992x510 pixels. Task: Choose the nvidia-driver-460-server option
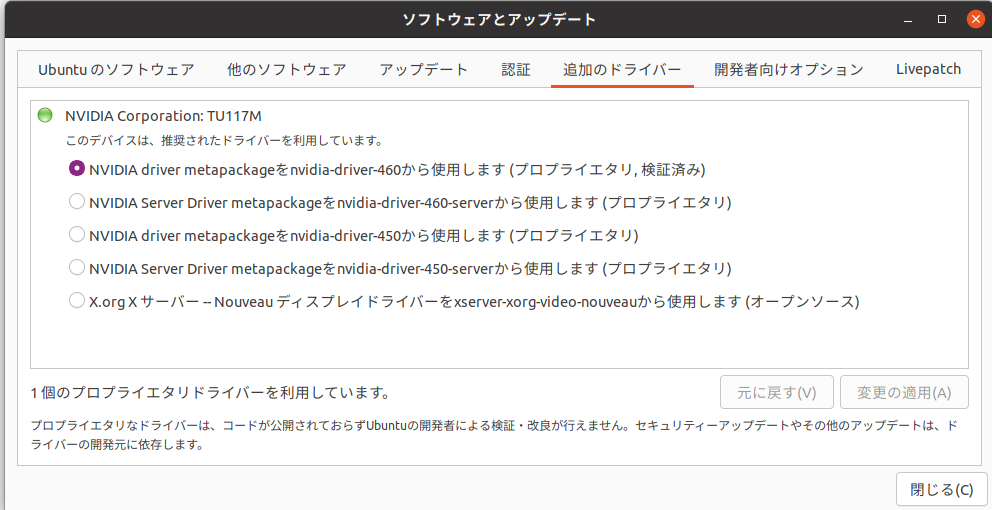pyautogui.click(x=77, y=202)
